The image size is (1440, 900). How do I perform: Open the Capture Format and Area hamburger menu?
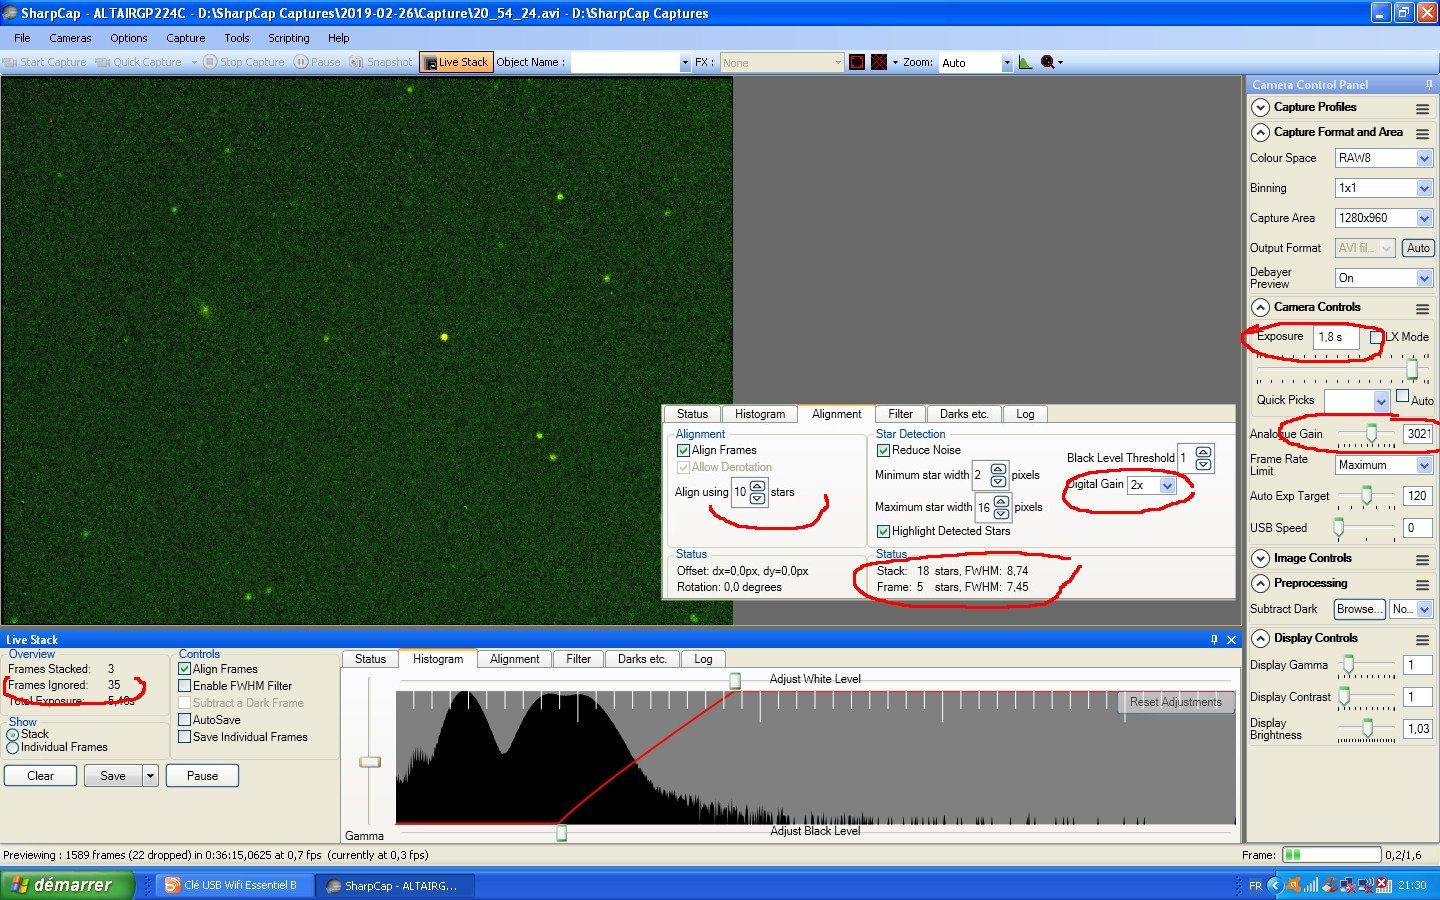click(1422, 133)
